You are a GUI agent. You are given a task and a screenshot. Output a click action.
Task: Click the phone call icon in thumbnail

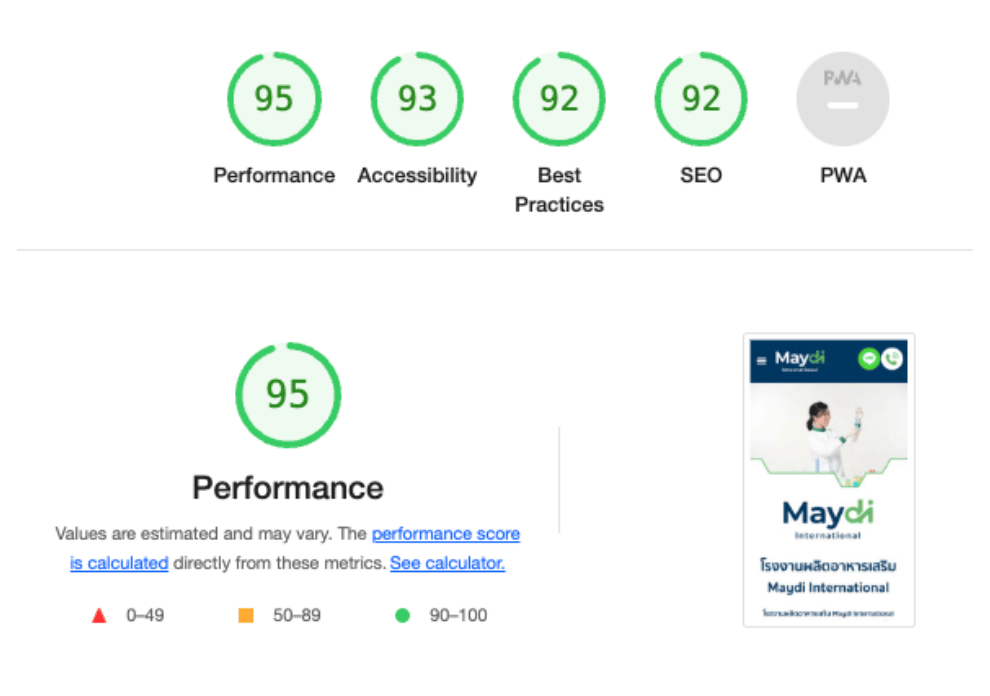(x=892, y=359)
